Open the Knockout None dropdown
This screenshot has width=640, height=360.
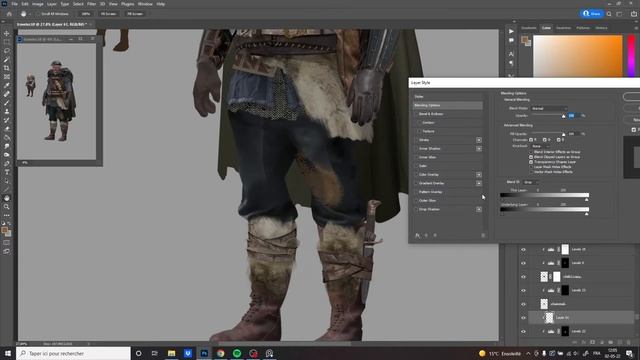[540, 146]
